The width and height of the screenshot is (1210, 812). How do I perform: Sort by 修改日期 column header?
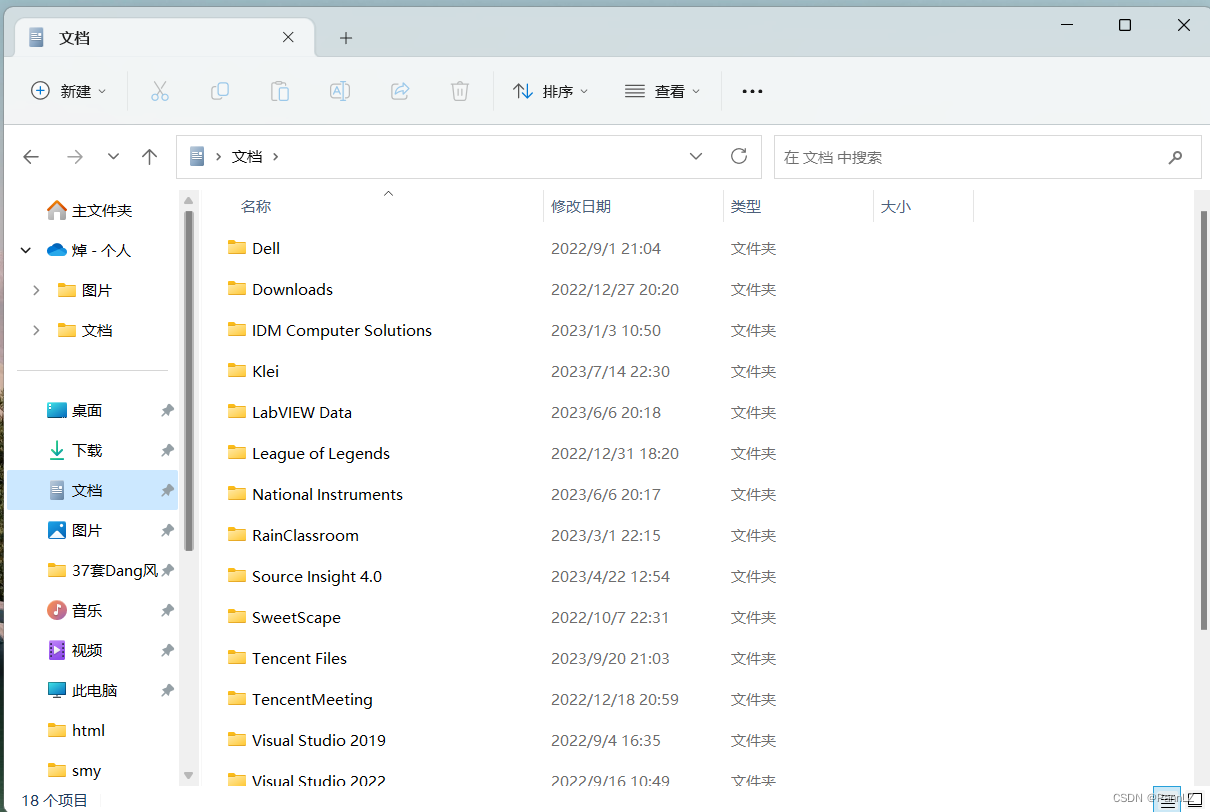point(633,206)
